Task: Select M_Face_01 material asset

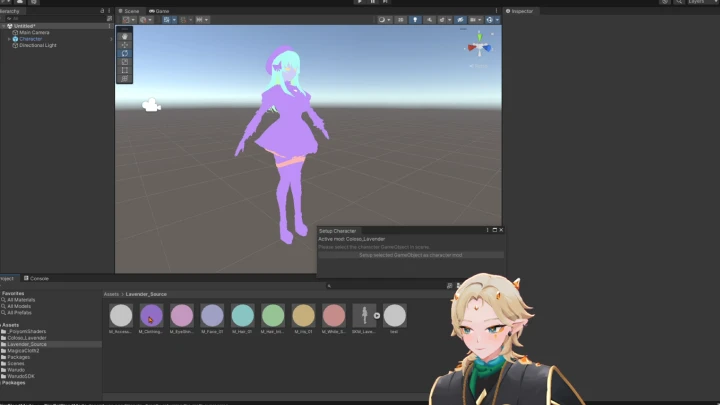Action: click(212, 318)
